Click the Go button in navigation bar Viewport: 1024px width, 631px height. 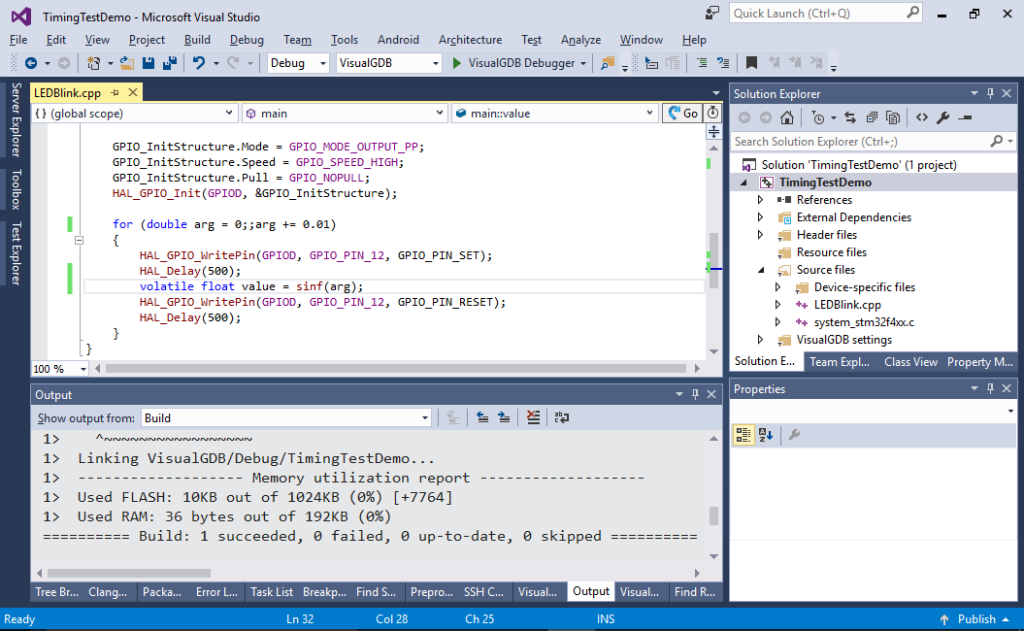tap(682, 113)
